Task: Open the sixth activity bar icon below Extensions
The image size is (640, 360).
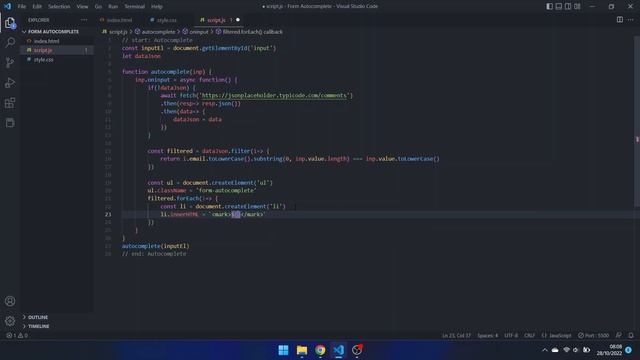Action: [10, 122]
